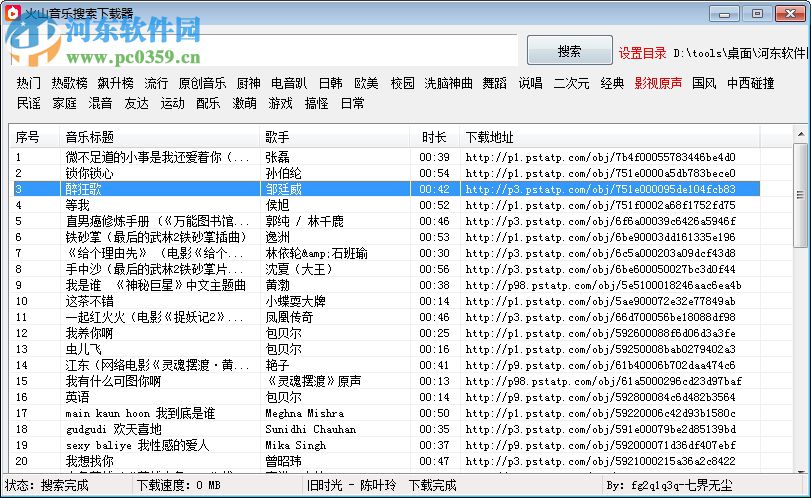Sort by the 音乐标题 column header

point(159,137)
